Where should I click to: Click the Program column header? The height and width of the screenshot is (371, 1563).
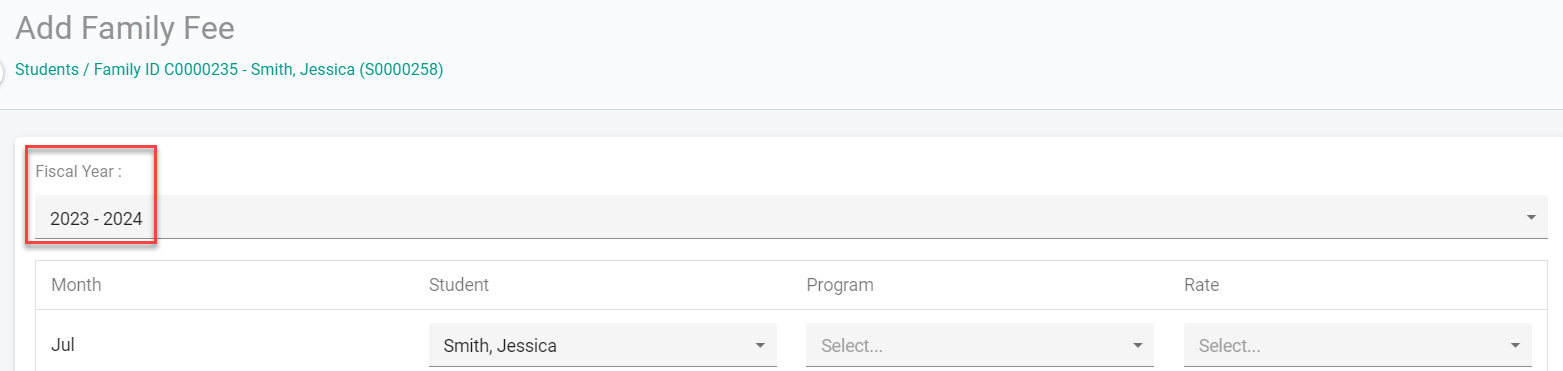[x=840, y=285]
